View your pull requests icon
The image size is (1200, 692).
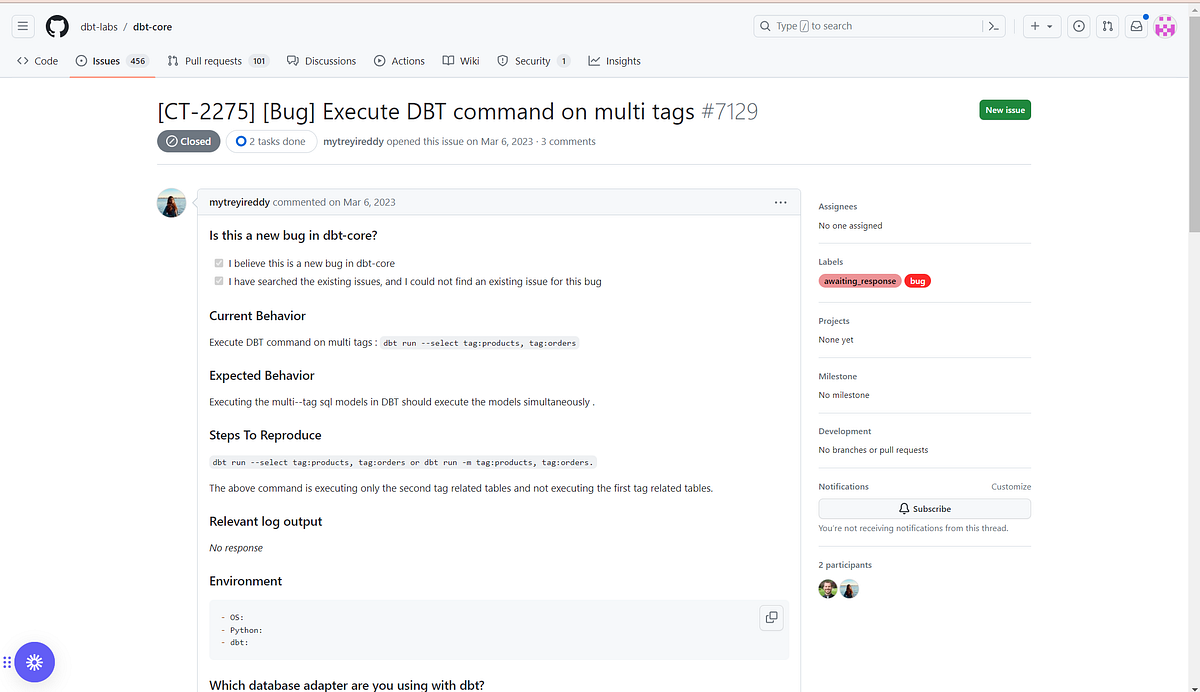pyautogui.click(x=1107, y=25)
